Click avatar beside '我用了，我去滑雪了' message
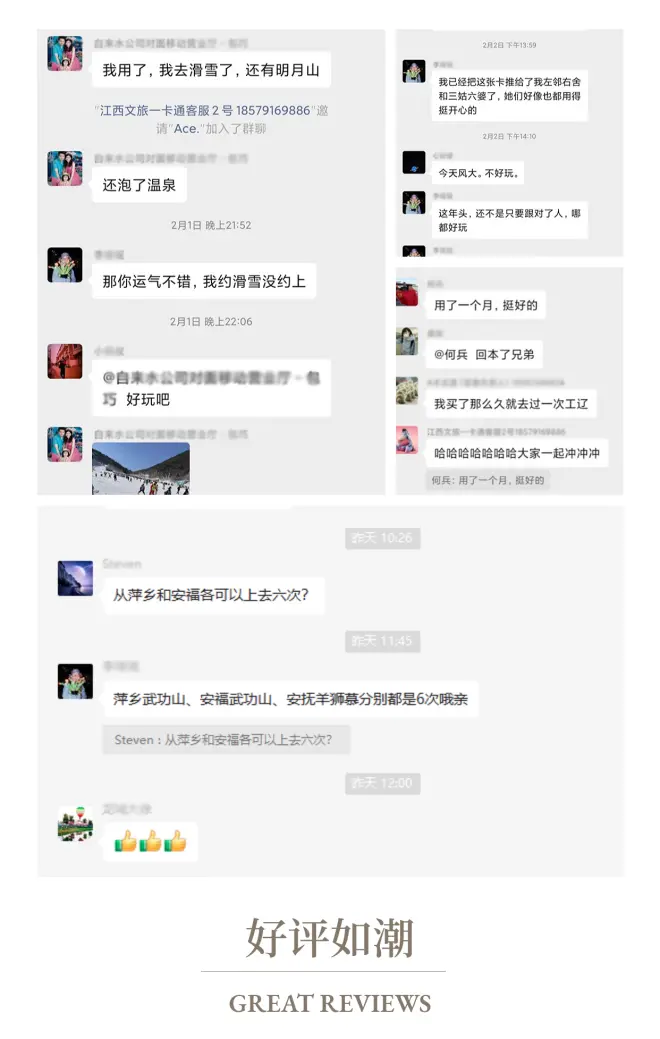Screen dimensions: 660x1039 tap(65, 53)
